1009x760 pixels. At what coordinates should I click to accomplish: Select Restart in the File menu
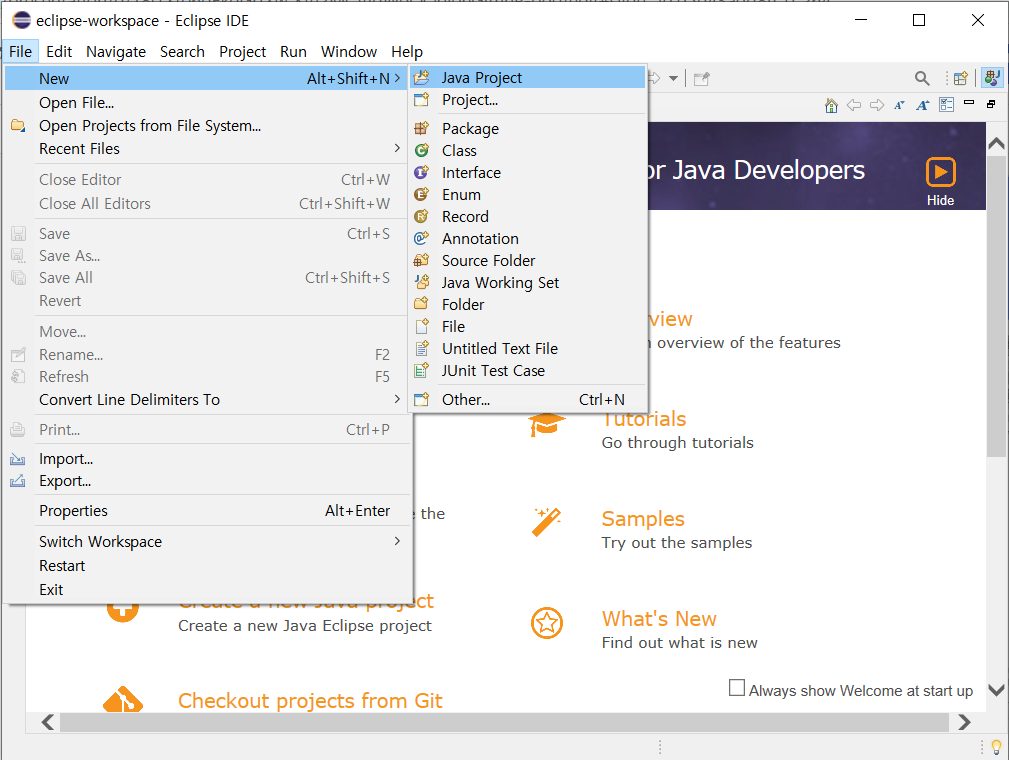(206, 566)
